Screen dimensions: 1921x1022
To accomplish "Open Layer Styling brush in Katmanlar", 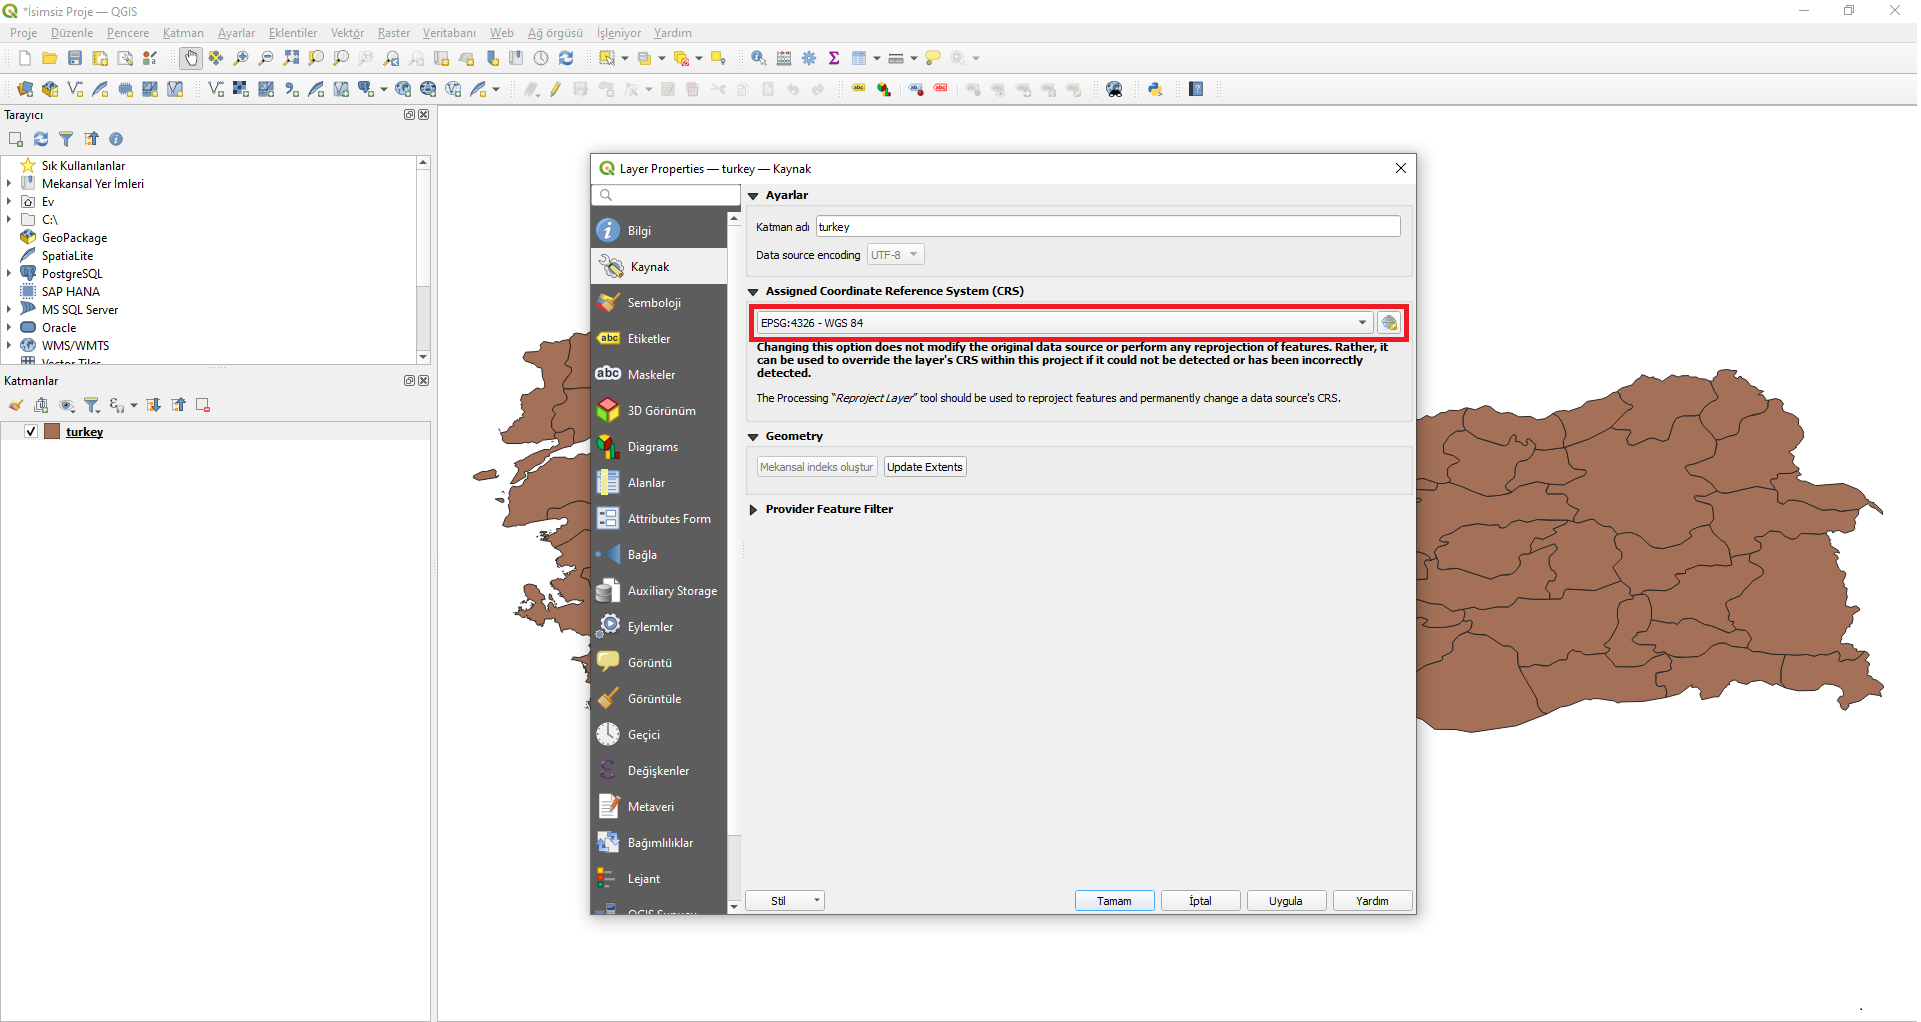I will point(16,405).
